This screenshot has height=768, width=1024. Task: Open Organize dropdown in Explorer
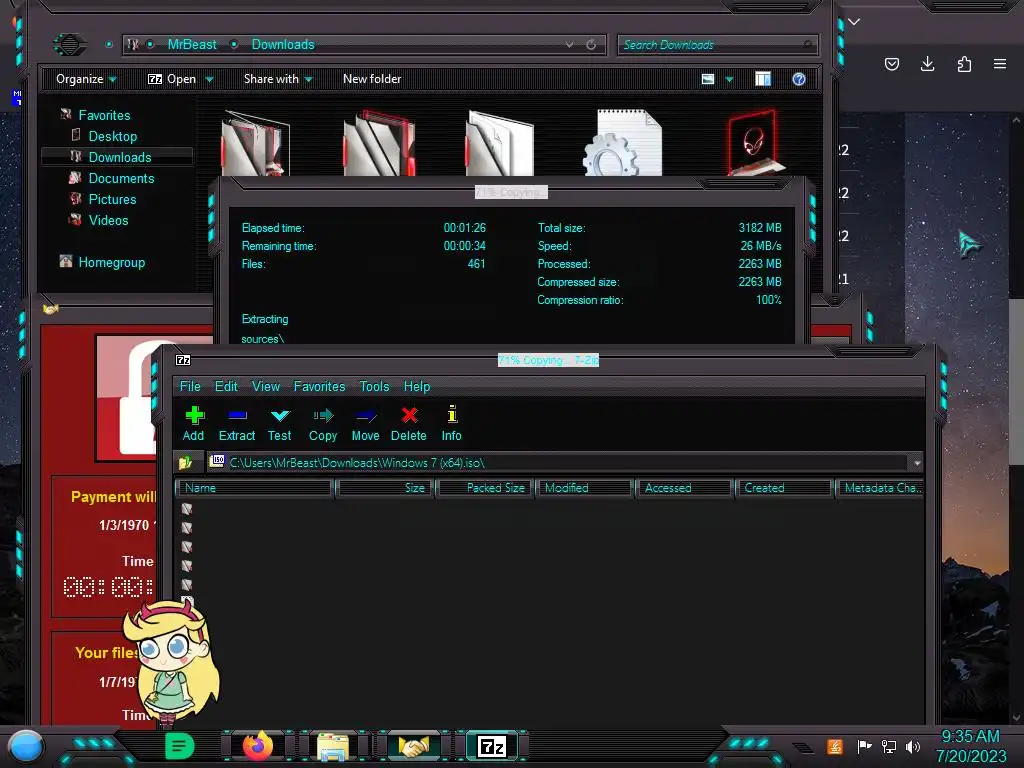tap(86, 79)
